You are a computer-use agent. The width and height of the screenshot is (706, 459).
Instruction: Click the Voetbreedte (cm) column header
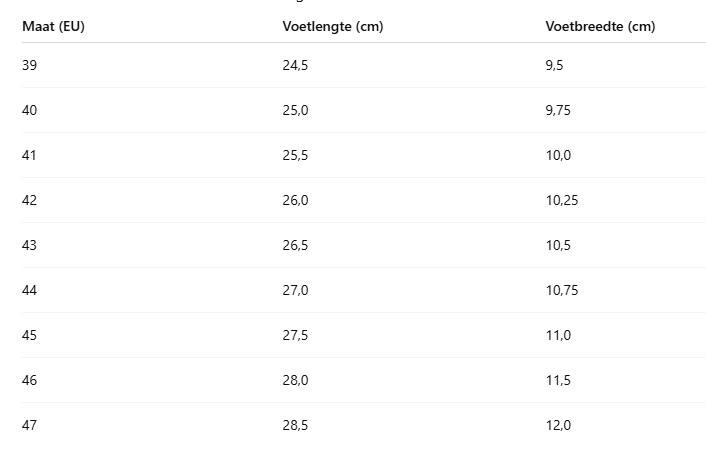pos(600,27)
